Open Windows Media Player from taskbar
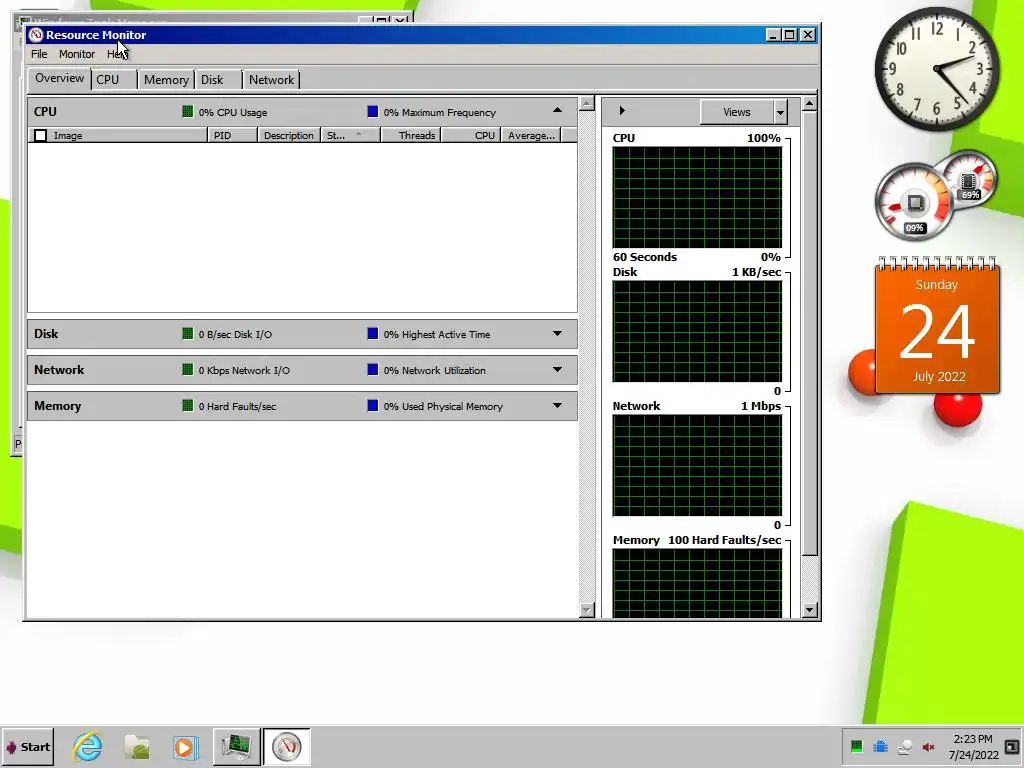The width and height of the screenshot is (1024, 768). [x=185, y=746]
